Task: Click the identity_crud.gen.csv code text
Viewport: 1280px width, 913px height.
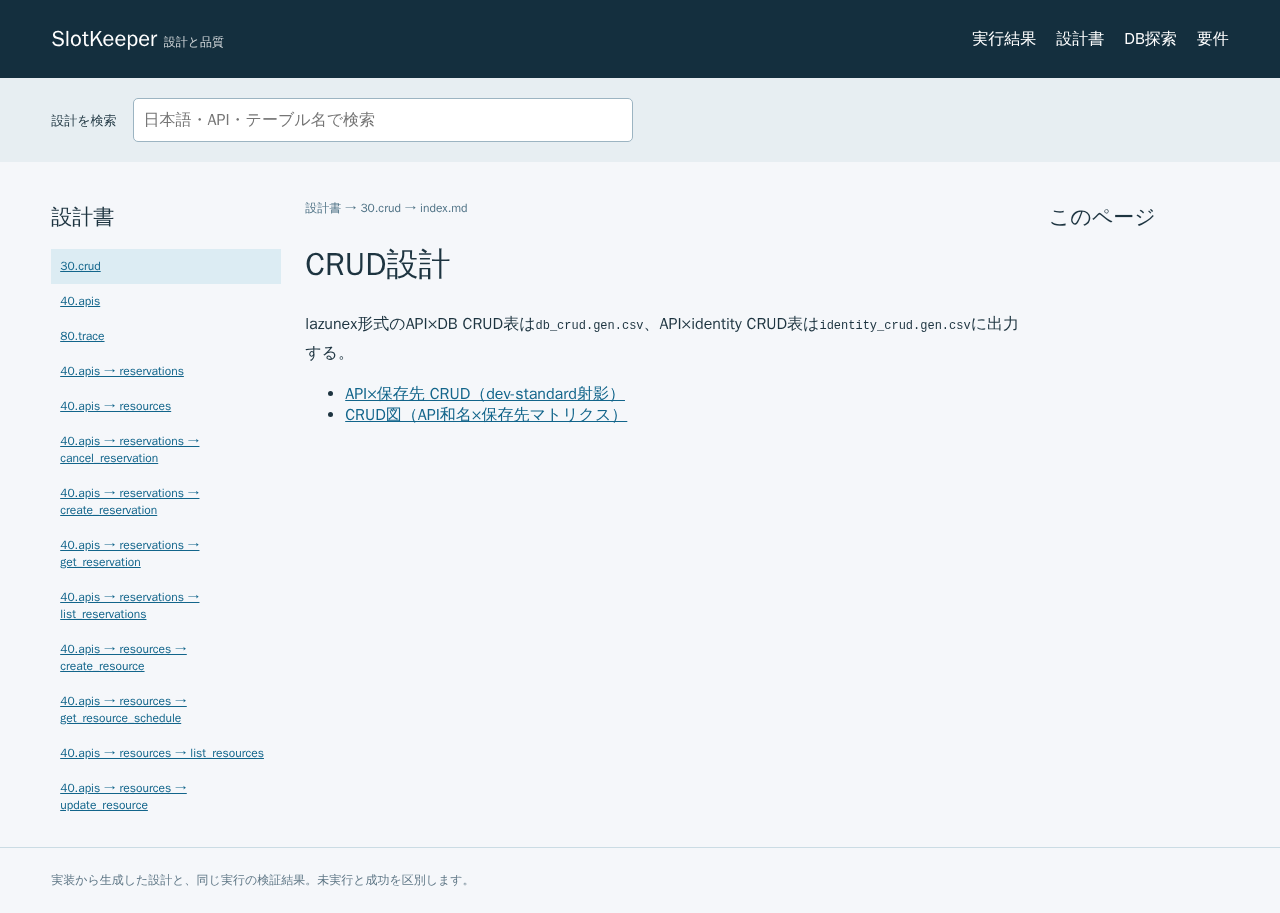Action: click(x=895, y=325)
